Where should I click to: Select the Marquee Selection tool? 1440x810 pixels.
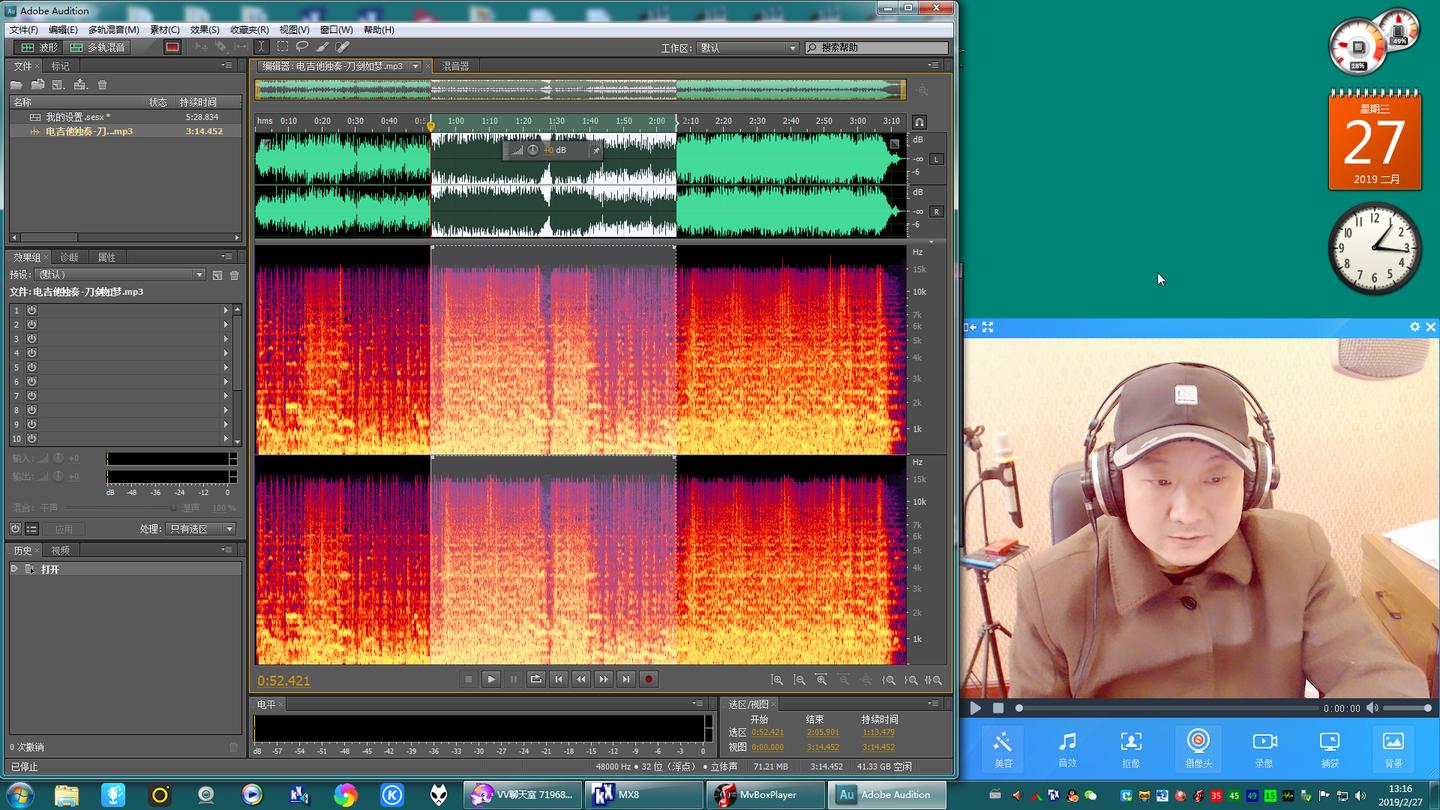click(x=282, y=47)
